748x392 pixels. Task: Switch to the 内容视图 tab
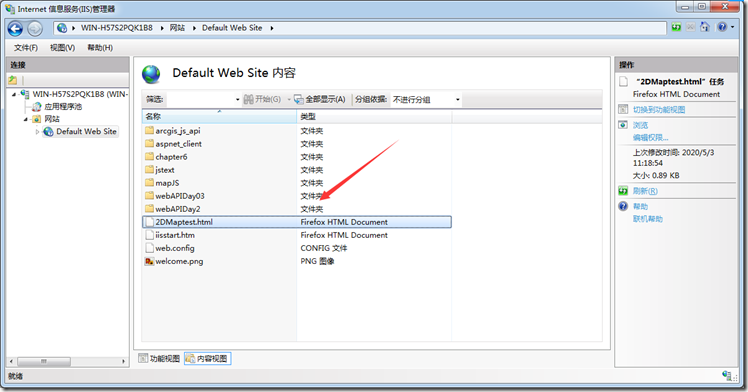click(x=208, y=358)
